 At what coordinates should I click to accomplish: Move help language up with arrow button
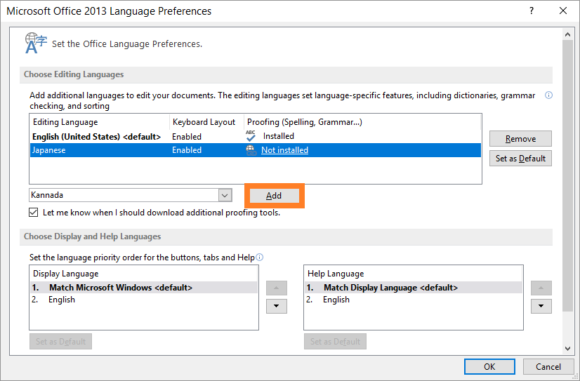point(541,288)
